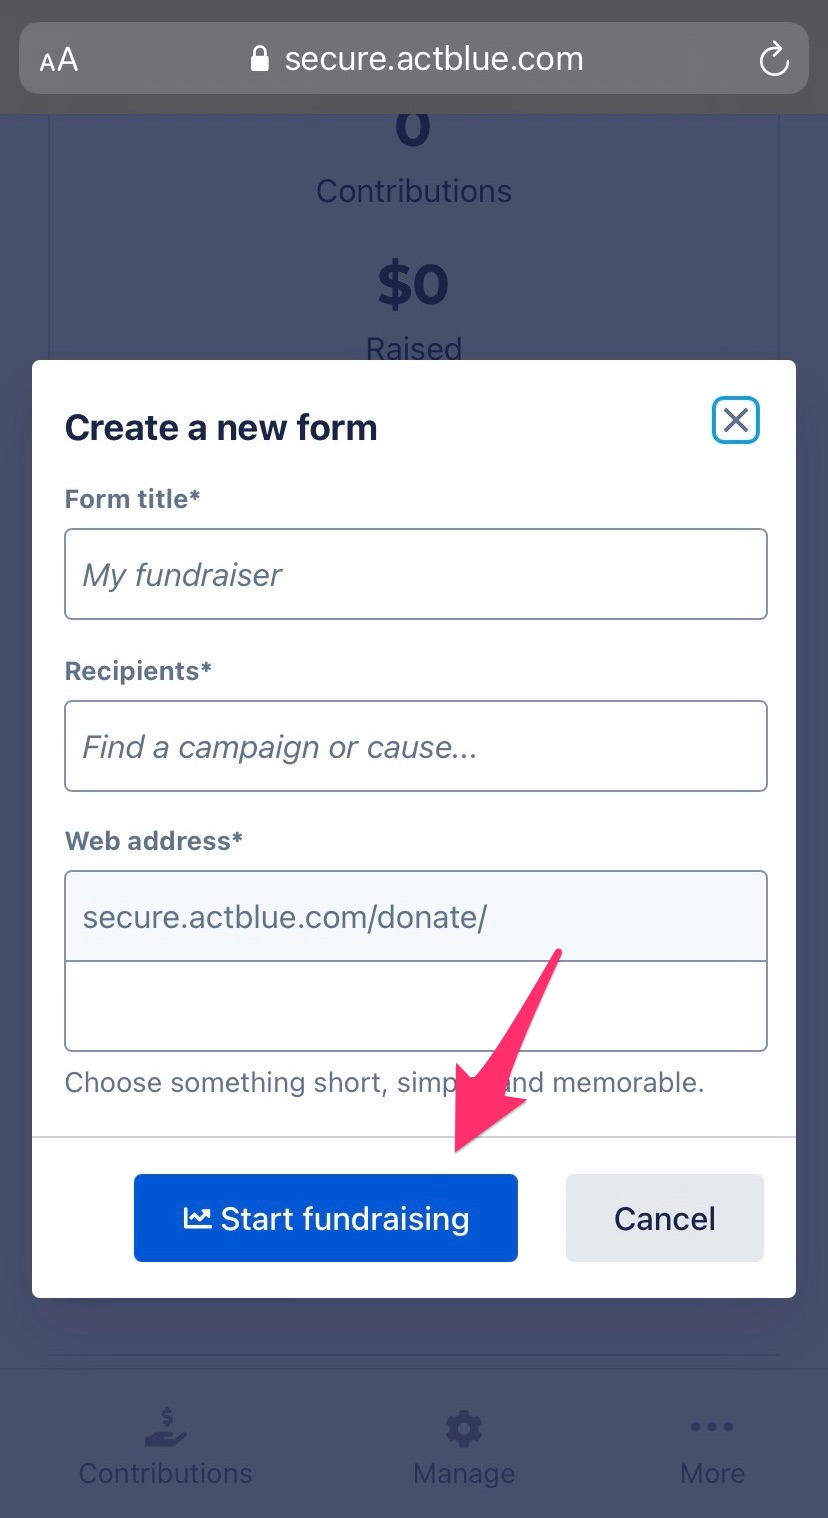Tap the More ellipsis icon
828x1518 pixels.
pos(712,1427)
